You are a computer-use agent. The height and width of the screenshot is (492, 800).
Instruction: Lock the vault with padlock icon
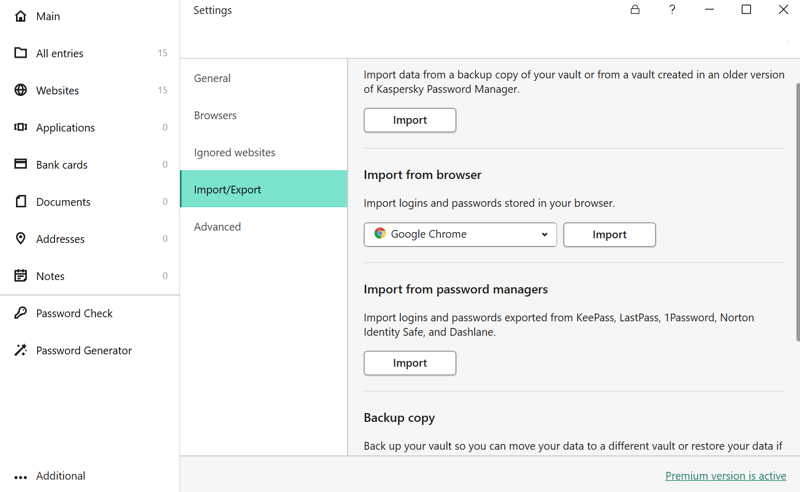[635, 10]
